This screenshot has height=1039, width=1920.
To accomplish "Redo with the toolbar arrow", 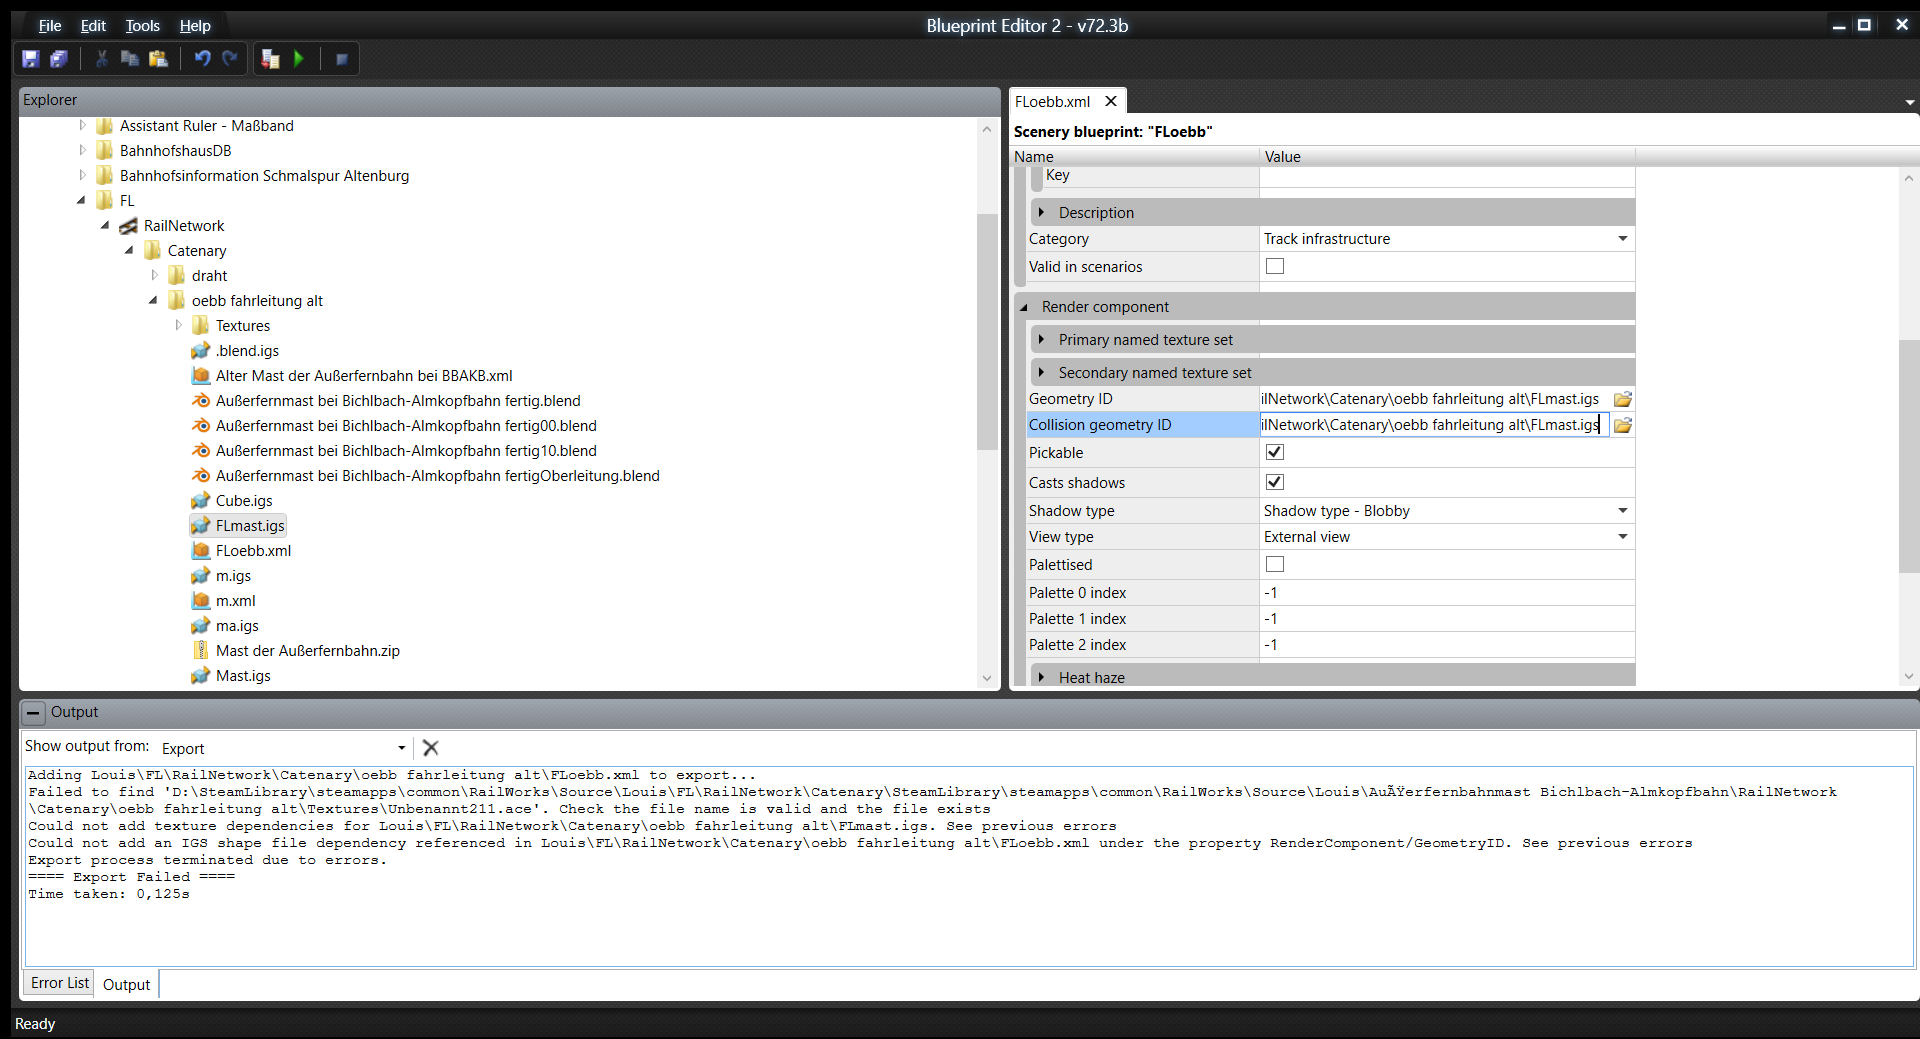I will [x=230, y=59].
